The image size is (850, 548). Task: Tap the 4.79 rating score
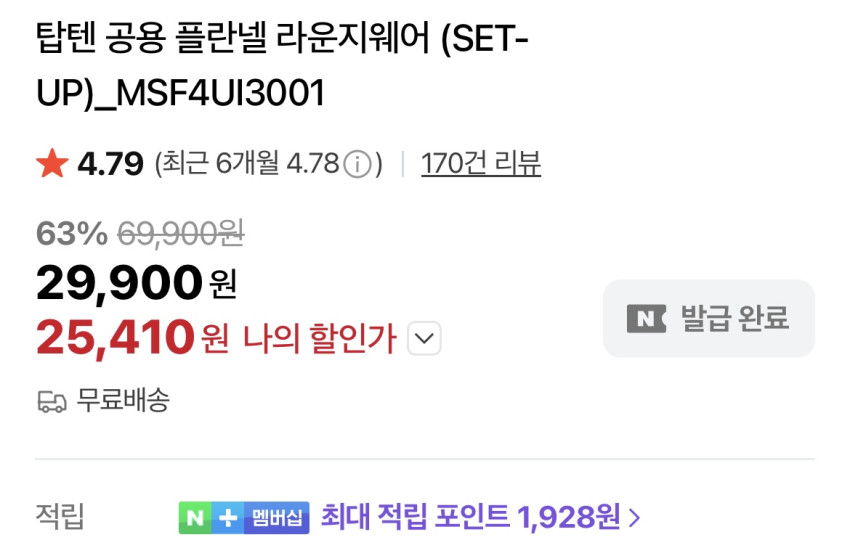point(110,163)
